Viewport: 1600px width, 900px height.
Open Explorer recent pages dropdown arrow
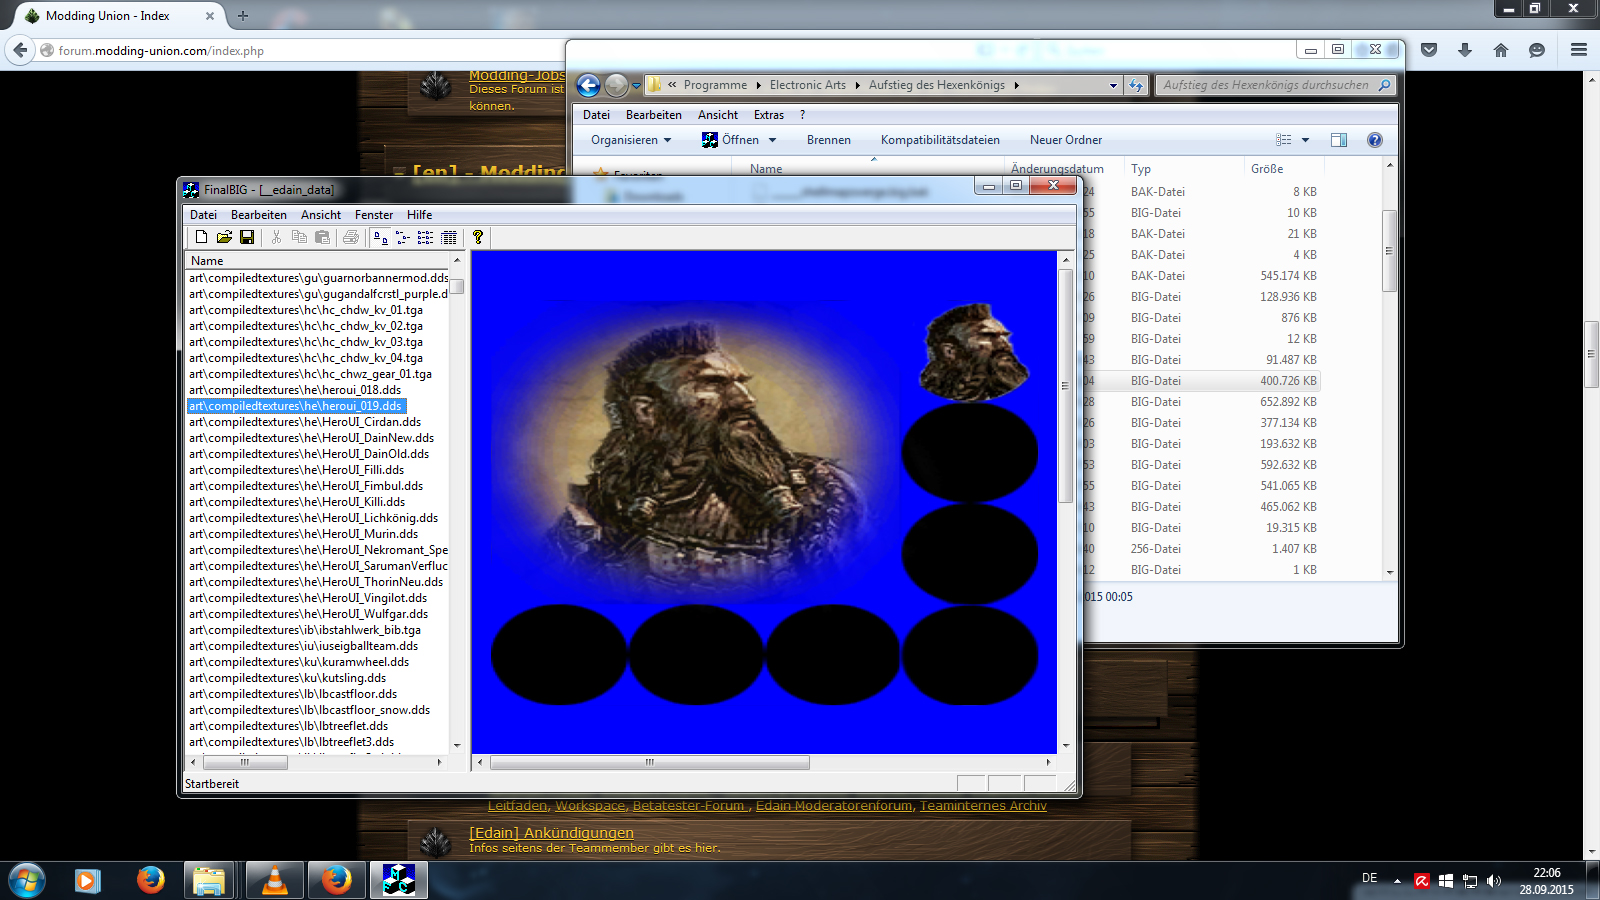click(636, 86)
